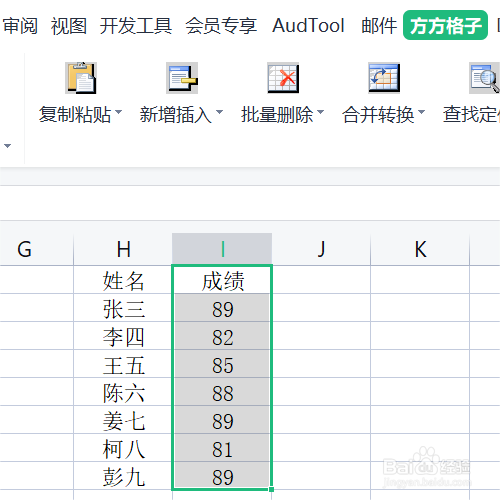This screenshot has width=500, height=500.
Task: Expand the 复制粘贴 dropdown arrow
Action: click(118, 112)
